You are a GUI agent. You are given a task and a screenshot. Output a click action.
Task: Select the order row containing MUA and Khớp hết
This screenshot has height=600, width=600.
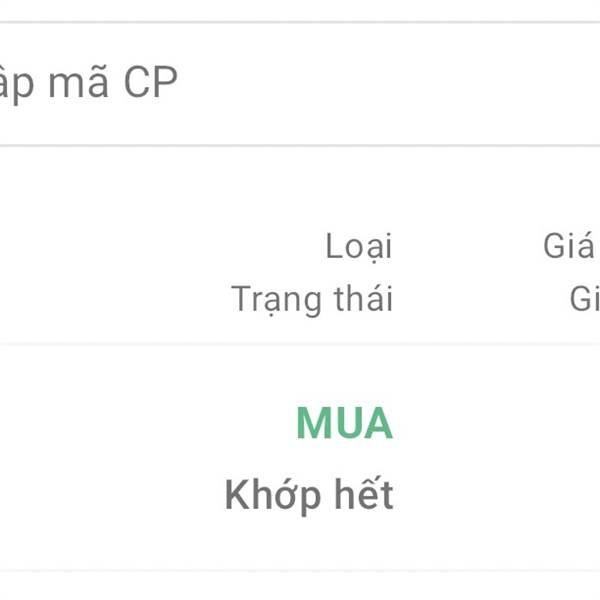pos(300,457)
